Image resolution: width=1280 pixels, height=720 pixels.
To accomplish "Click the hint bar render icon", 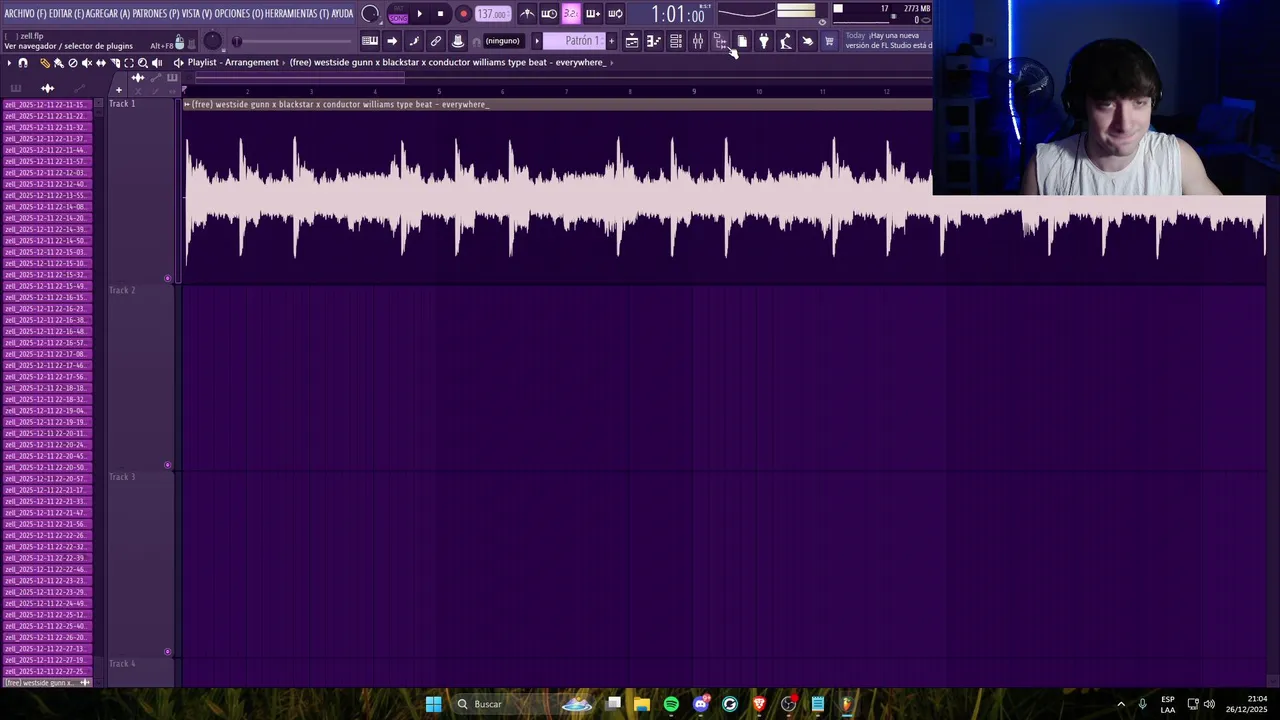I will point(191,44).
